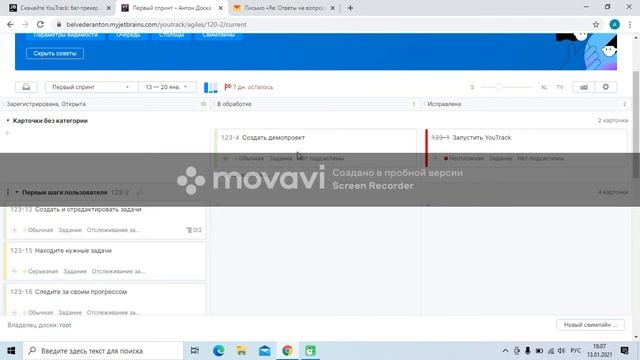Viewport: 640px width, 360px height.
Task: Open the notification center icon
Action: coord(624,351)
